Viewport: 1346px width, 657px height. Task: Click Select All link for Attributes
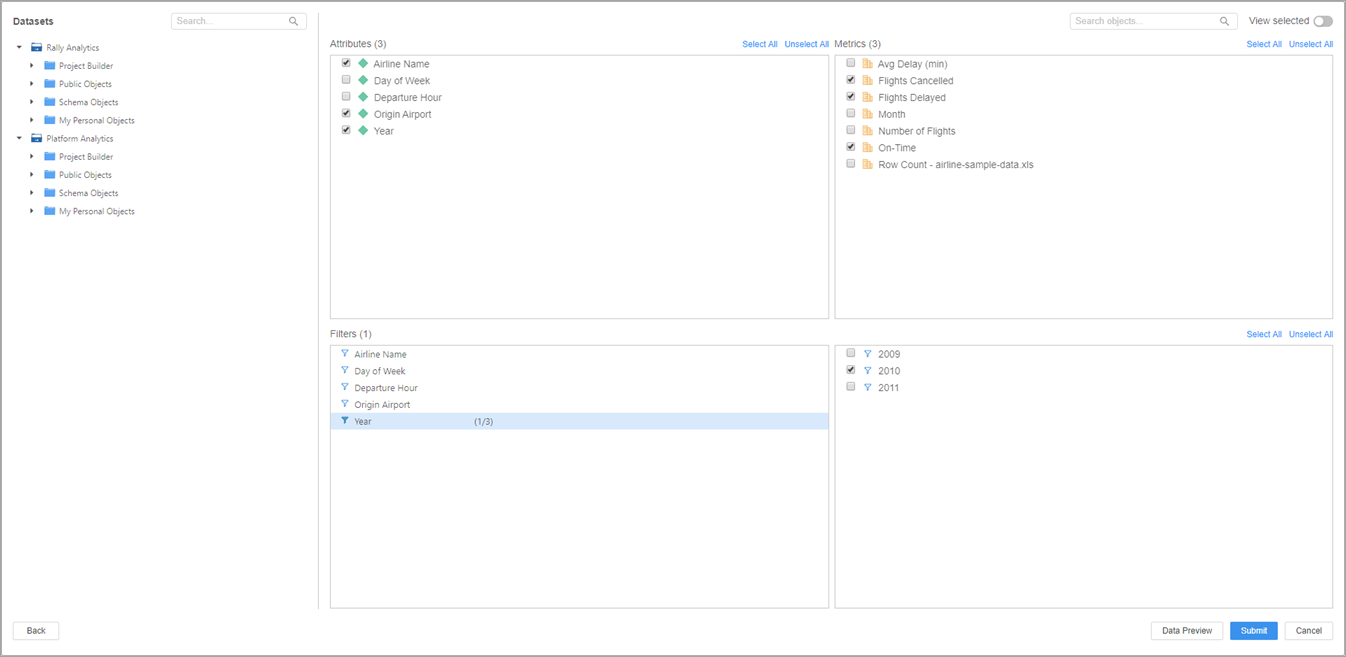click(759, 44)
